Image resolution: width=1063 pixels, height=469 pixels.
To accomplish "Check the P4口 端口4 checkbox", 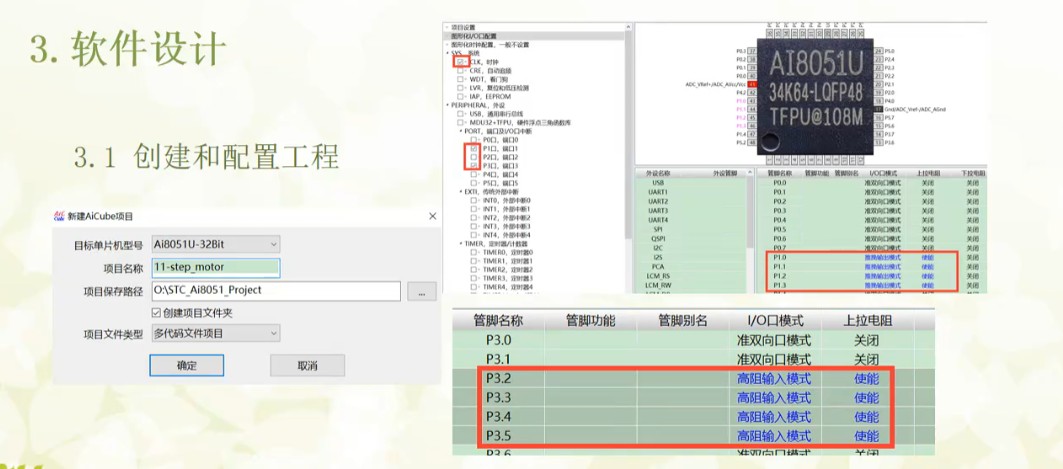I will click(474, 175).
